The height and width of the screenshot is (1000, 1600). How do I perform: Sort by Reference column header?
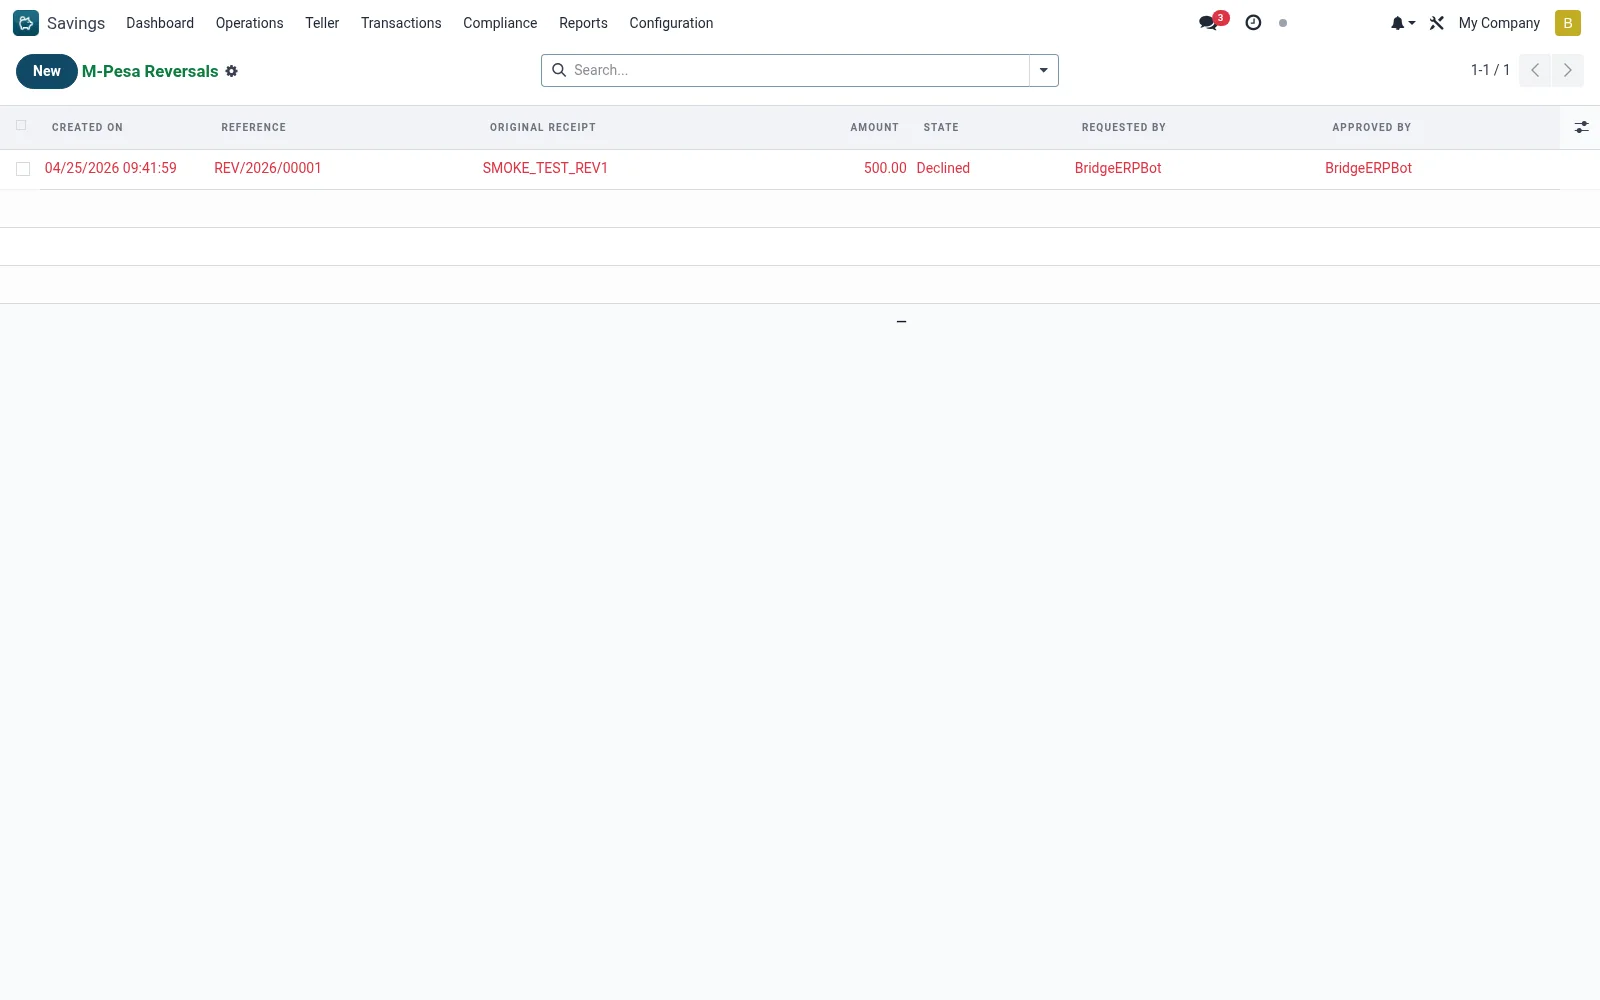click(x=253, y=127)
